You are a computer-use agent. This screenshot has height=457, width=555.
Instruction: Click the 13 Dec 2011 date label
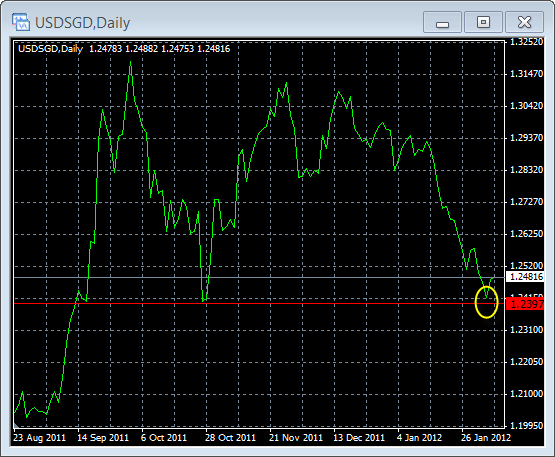359,438
